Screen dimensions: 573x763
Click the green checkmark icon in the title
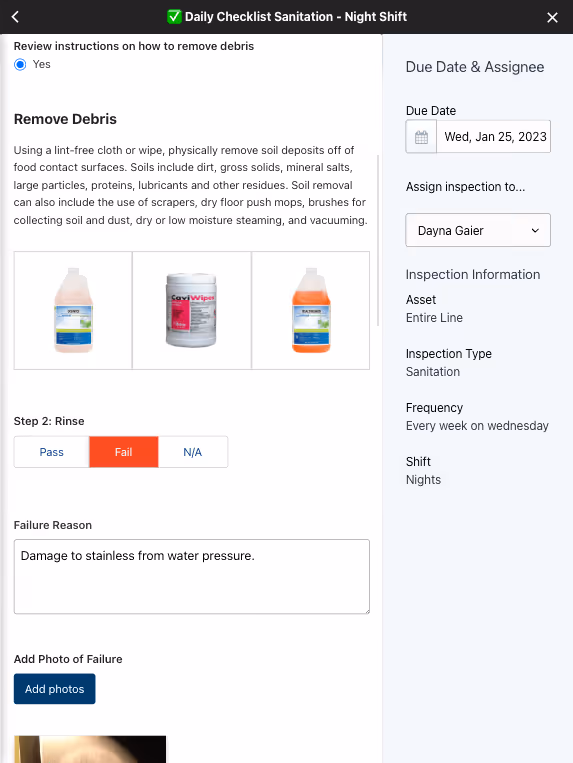[x=174, y=17]
